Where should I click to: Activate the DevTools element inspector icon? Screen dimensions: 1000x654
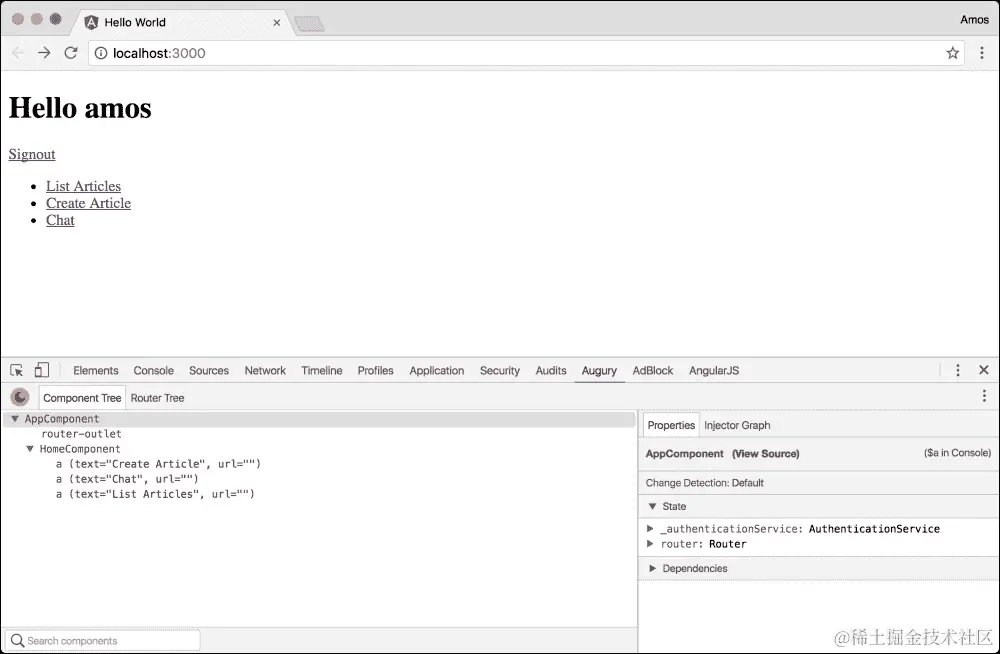(17, 370)
